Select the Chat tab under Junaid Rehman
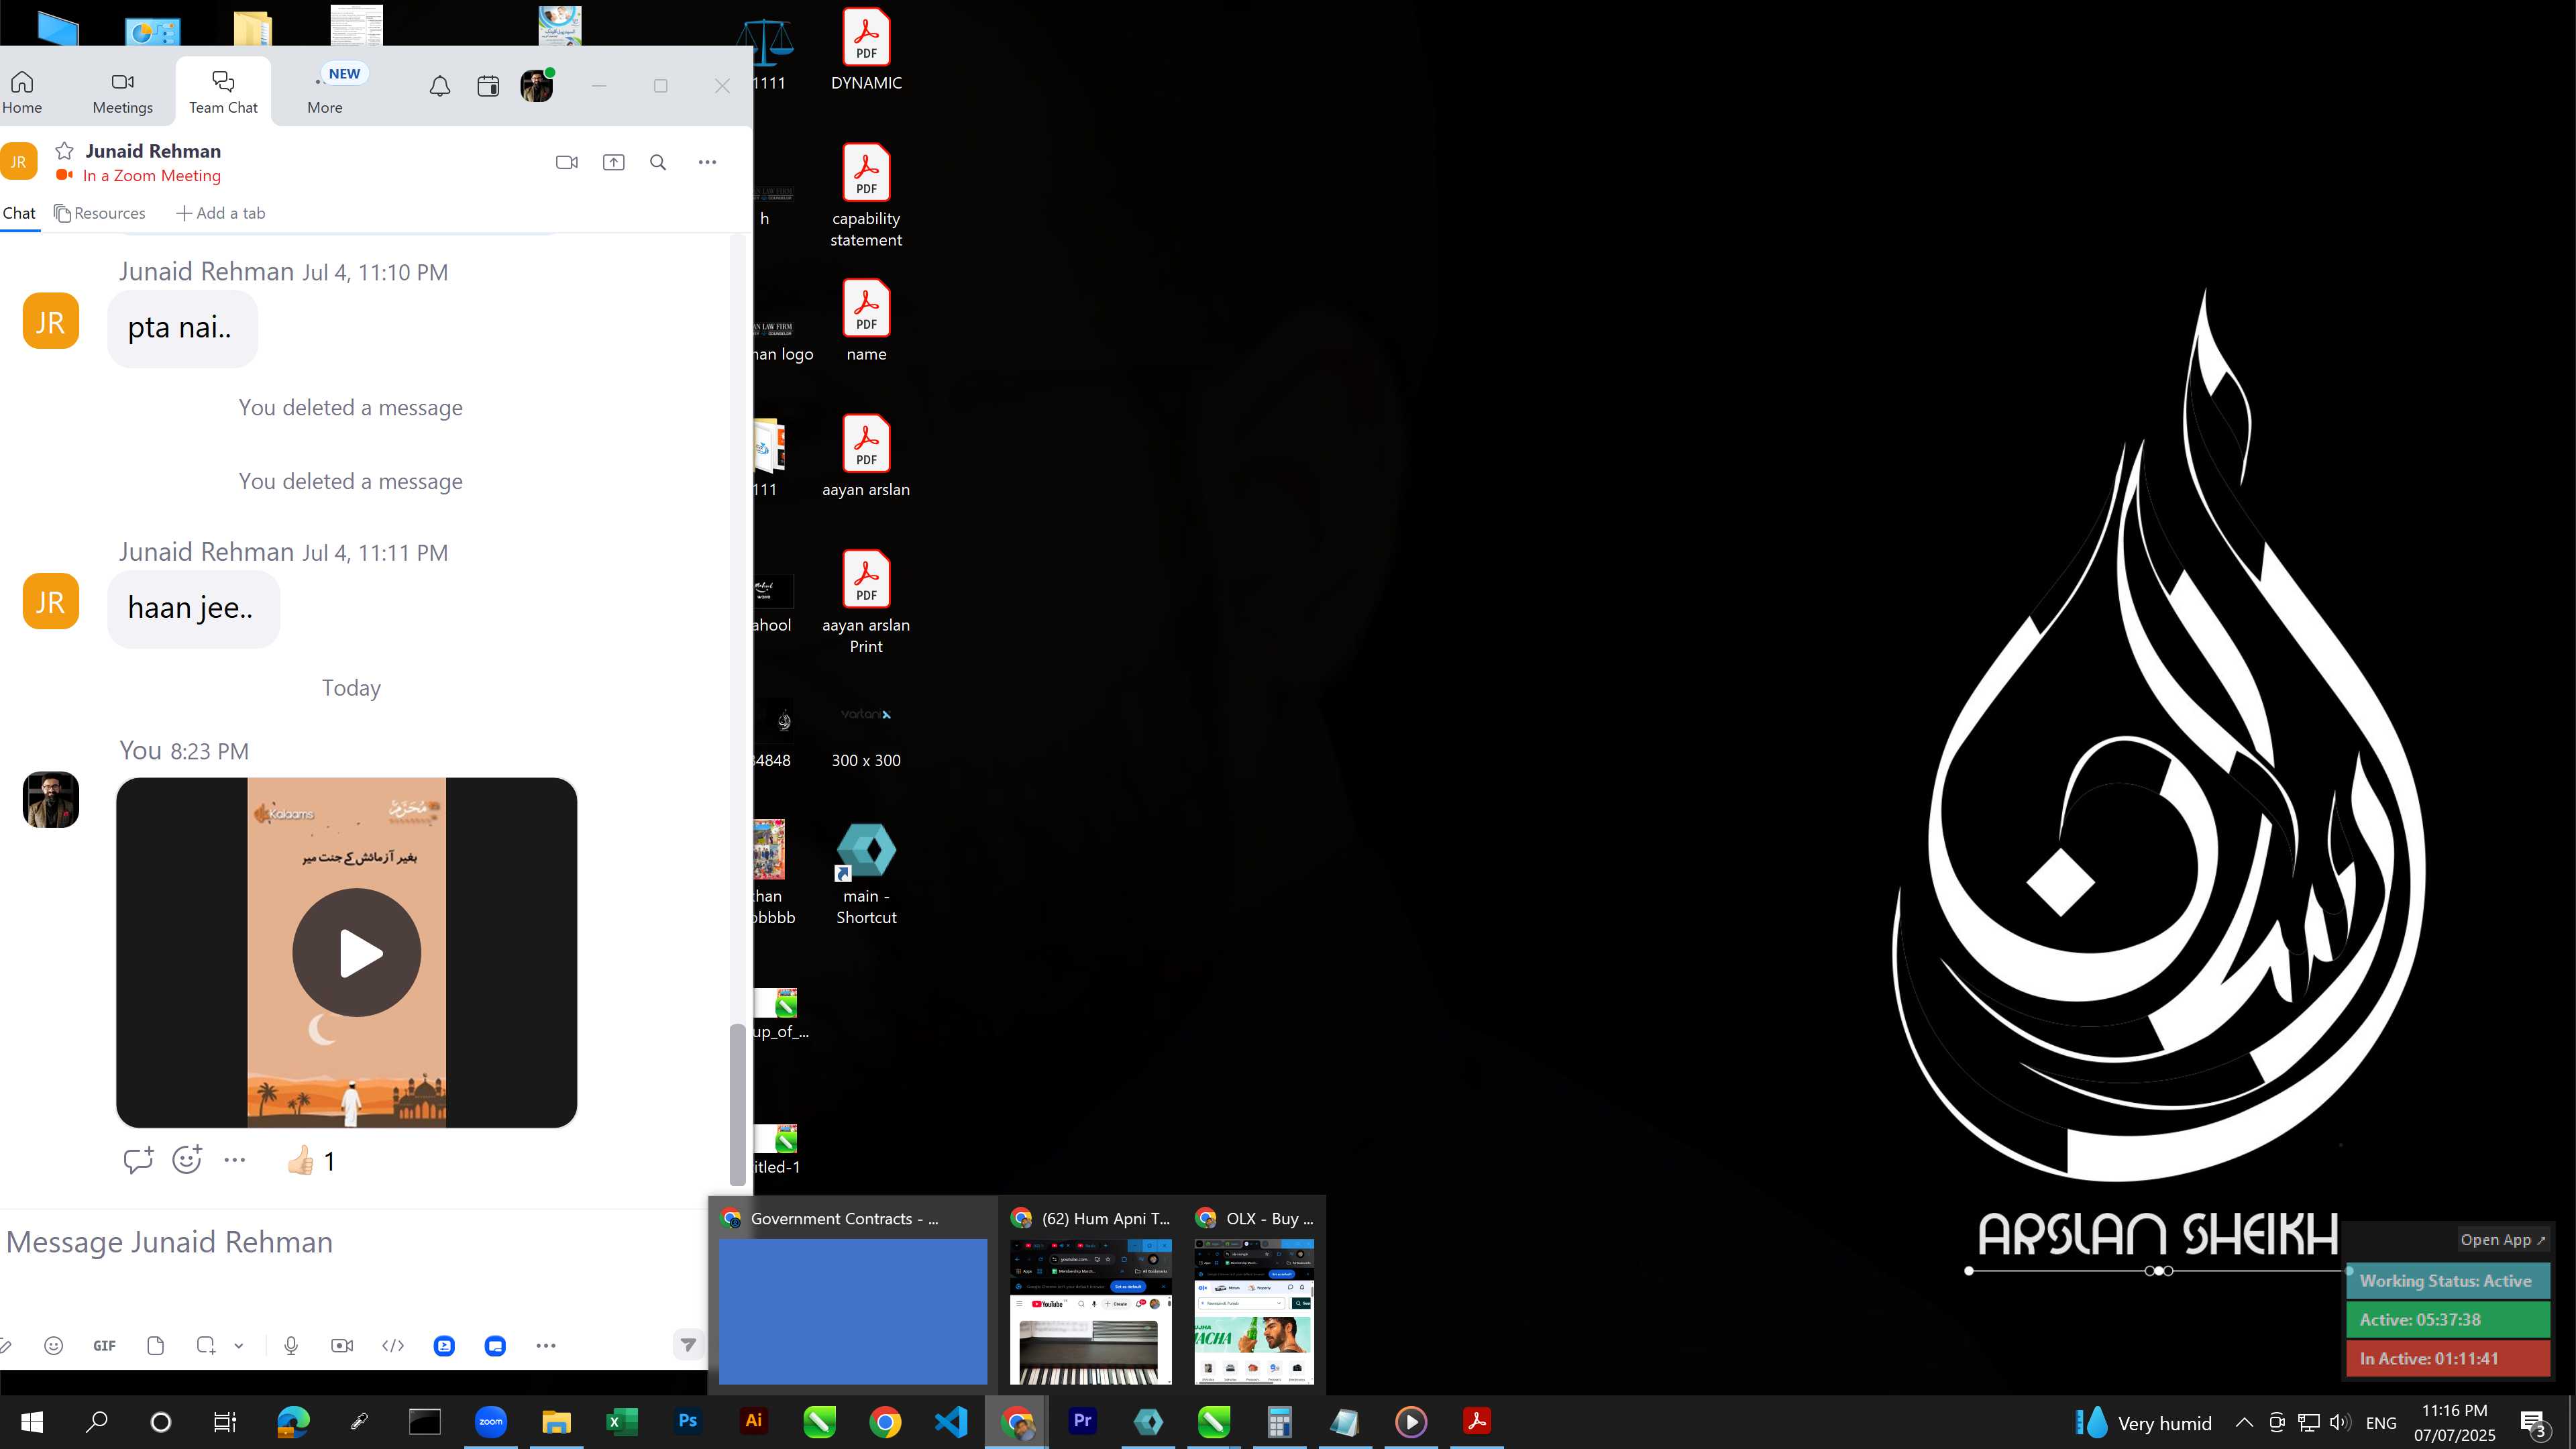This screenshot has width=2576, height=1449. [x=19, y=213]
